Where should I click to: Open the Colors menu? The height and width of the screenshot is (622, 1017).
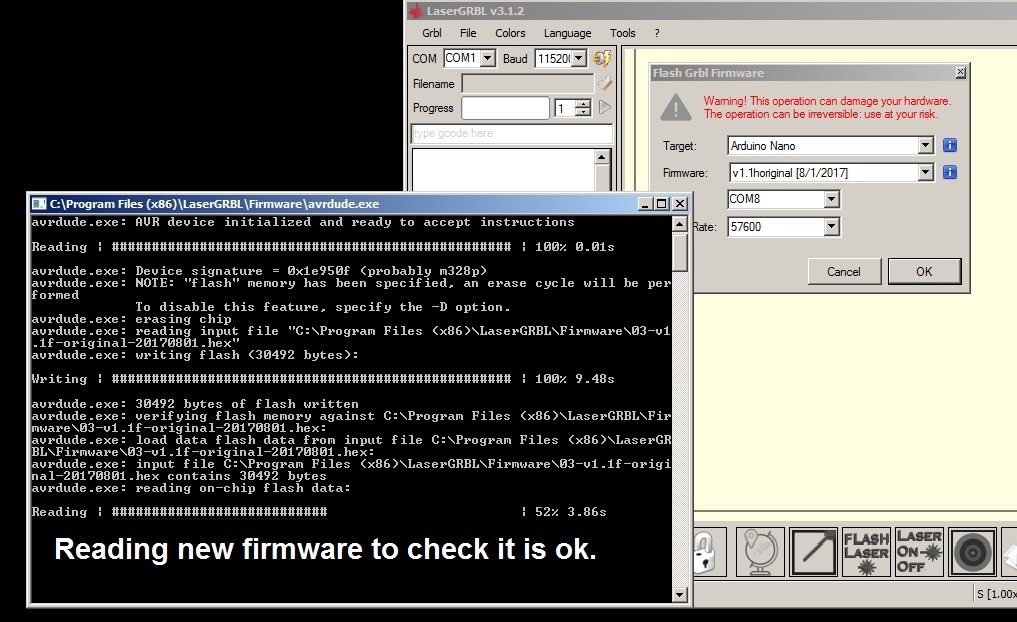pos(510,33)
